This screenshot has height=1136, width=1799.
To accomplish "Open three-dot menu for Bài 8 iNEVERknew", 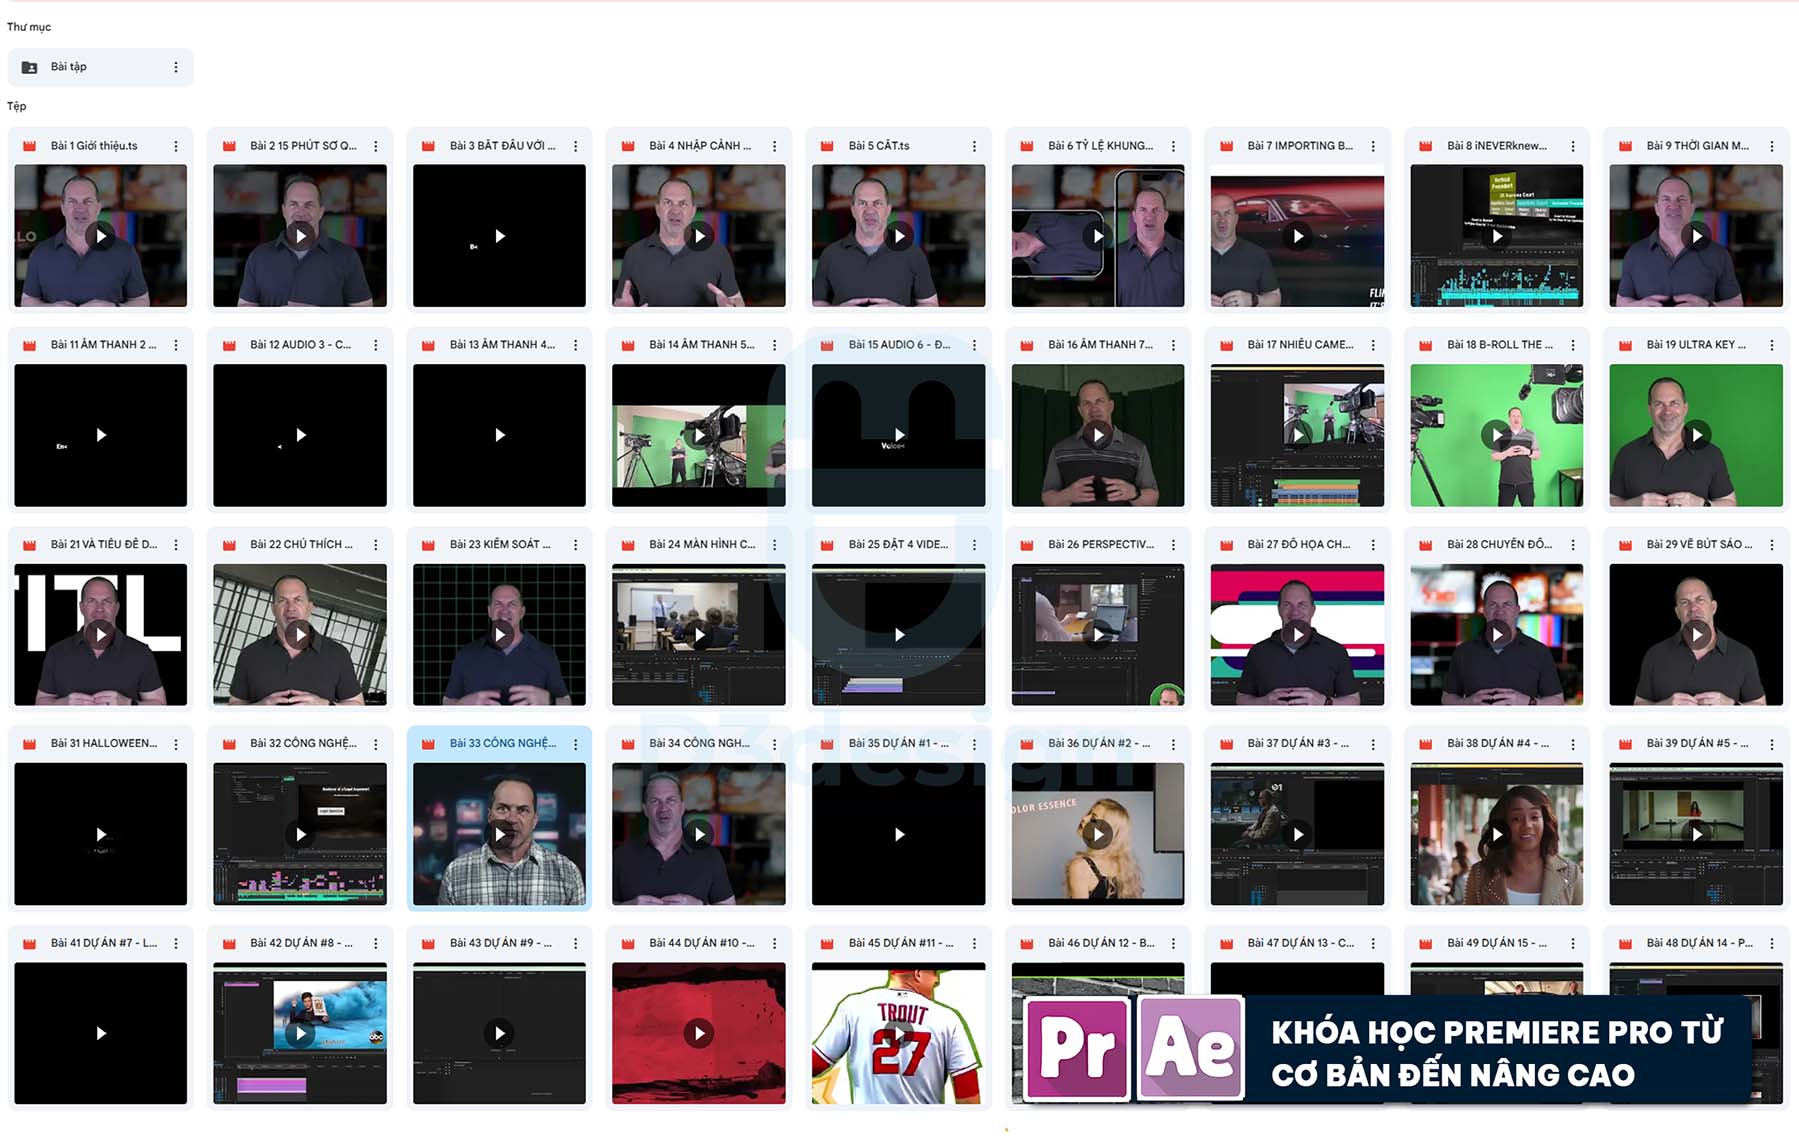I will pos(1573,146).
